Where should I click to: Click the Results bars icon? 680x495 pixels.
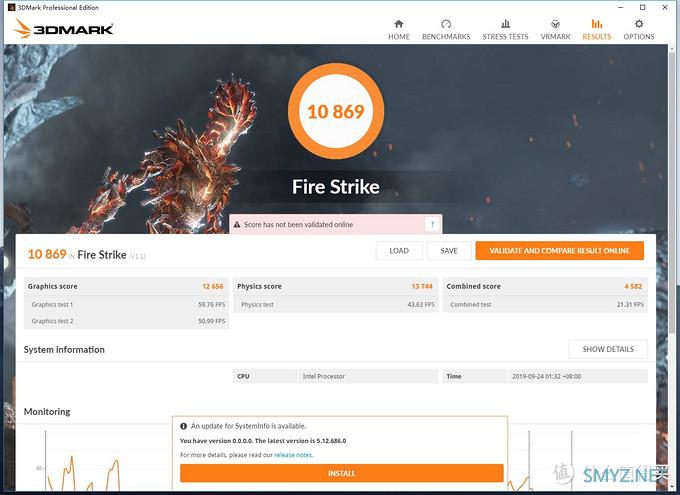597,23
